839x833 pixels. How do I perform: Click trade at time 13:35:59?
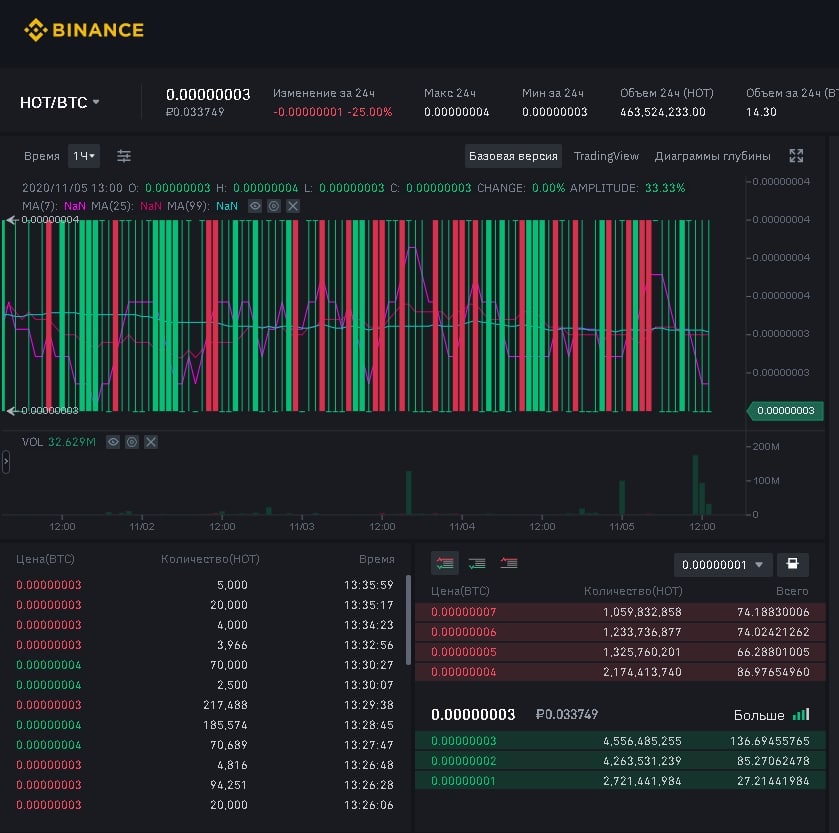coord(205,585)
